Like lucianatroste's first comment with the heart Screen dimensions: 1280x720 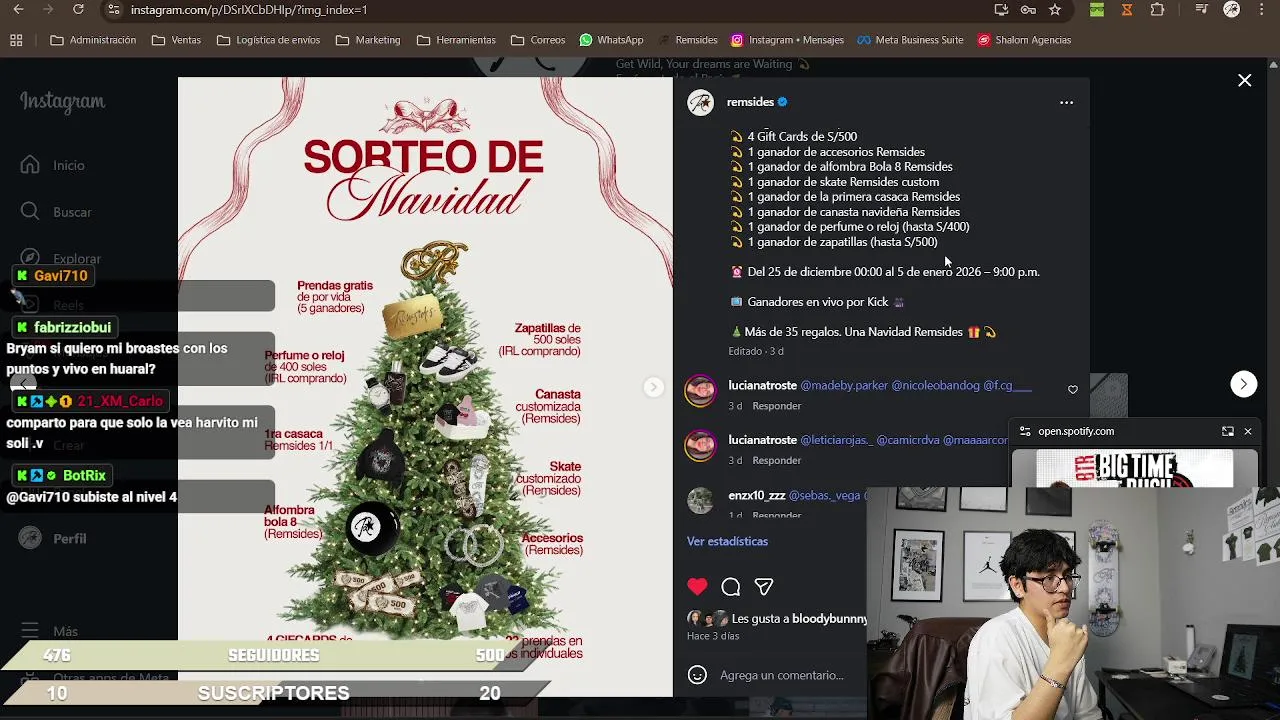point(1073,390)
